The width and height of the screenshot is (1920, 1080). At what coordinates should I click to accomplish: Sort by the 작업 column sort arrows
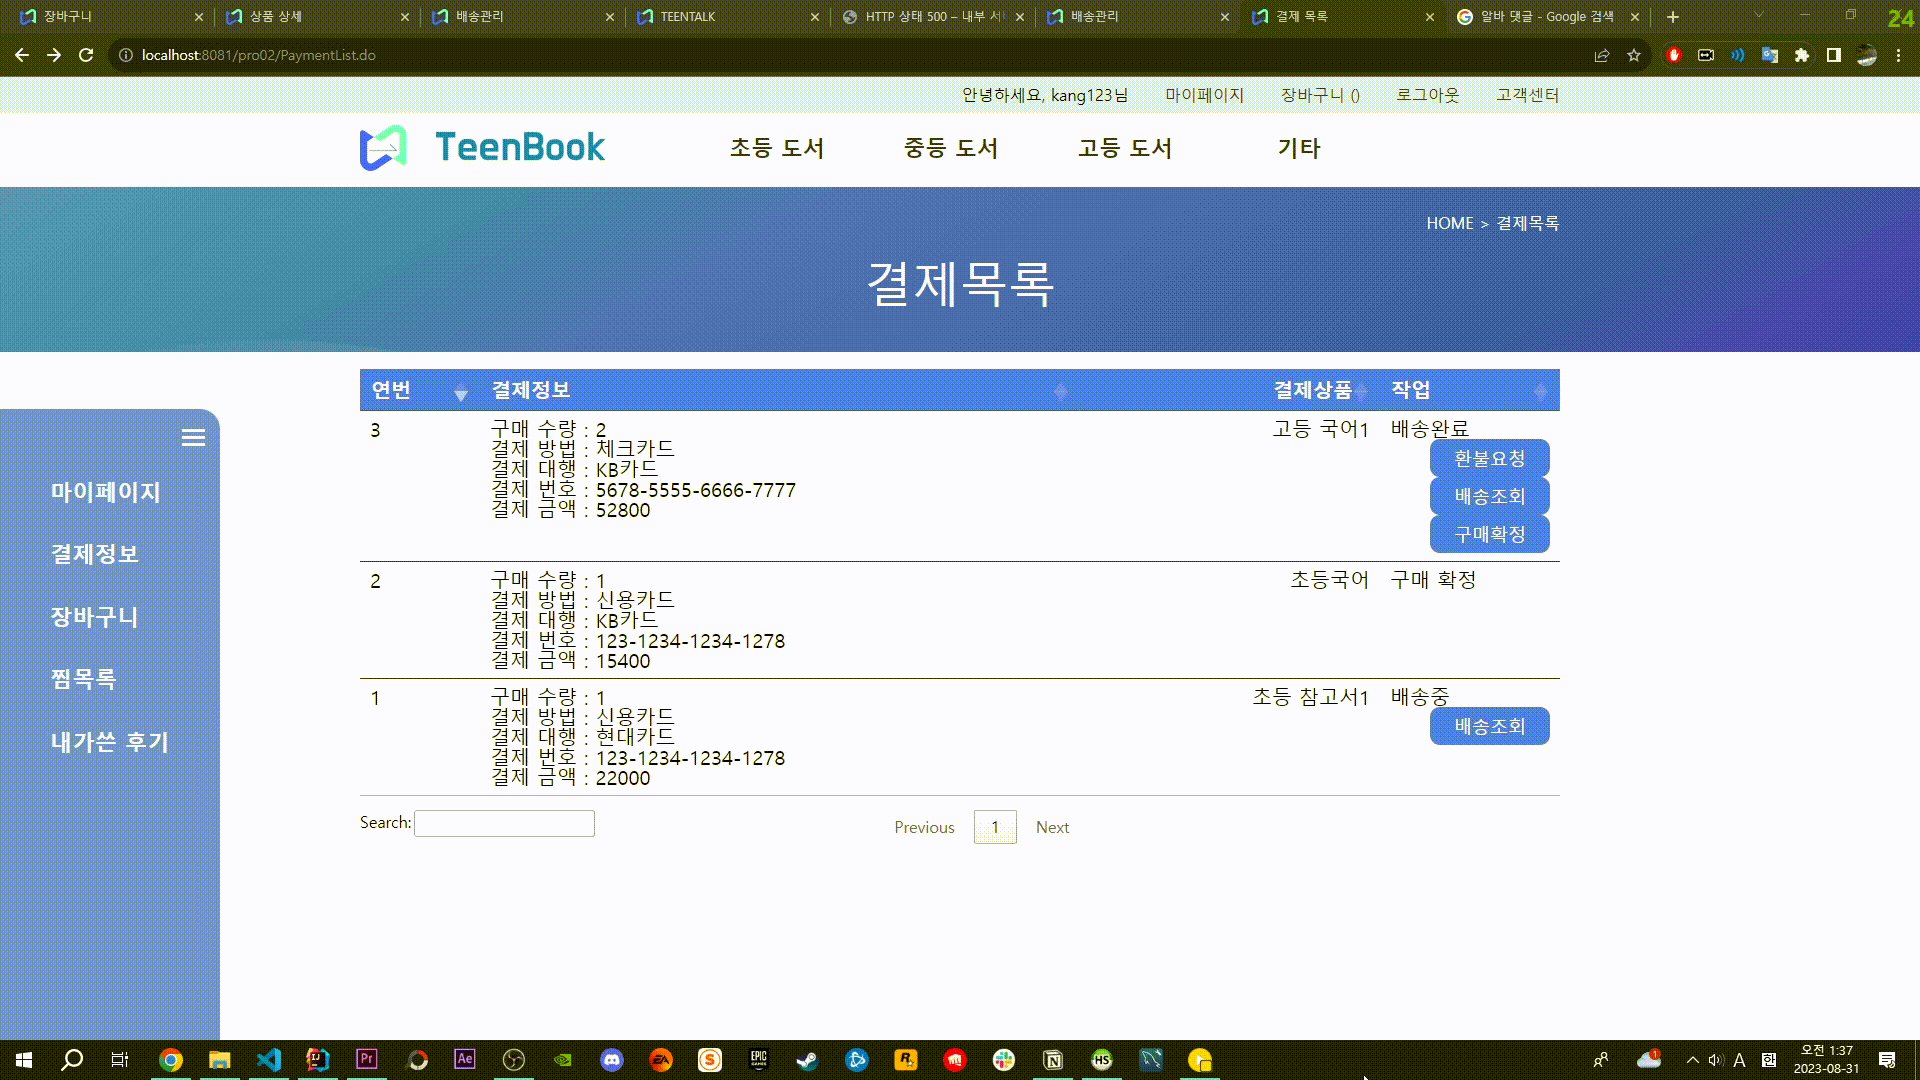[x=1540, y=392]
